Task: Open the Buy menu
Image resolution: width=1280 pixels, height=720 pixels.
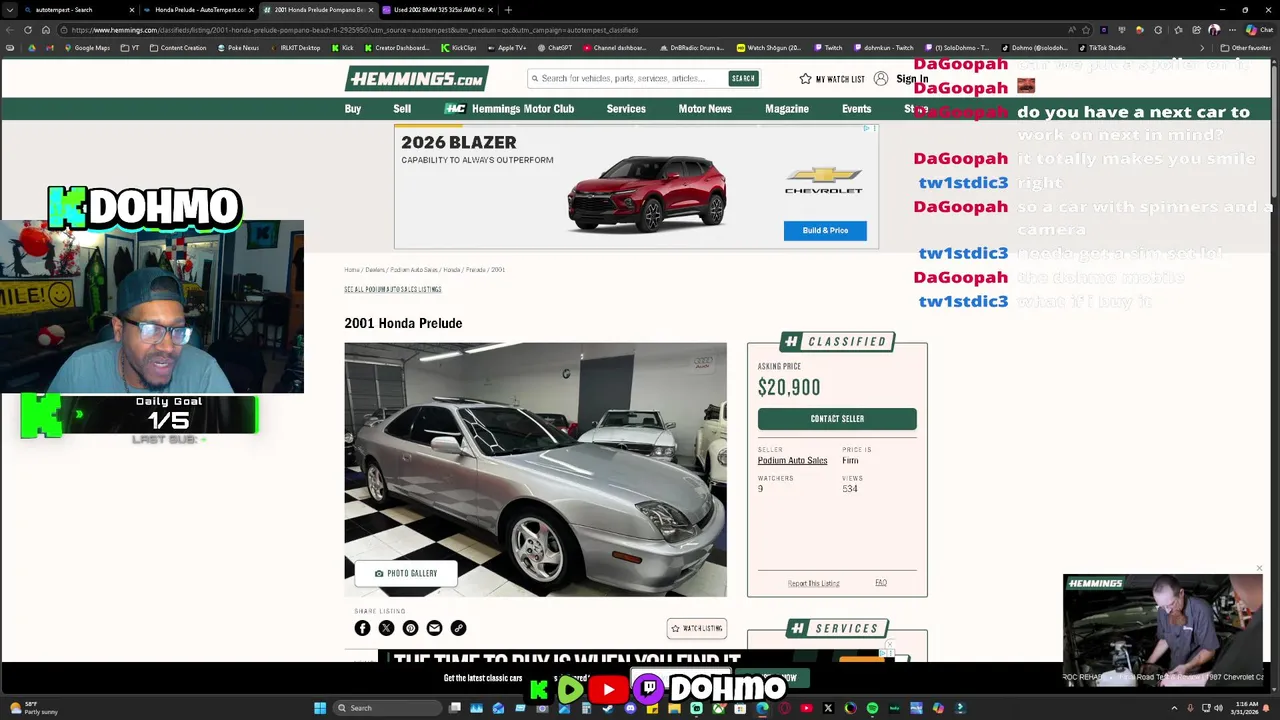Action: click(353, 109)
